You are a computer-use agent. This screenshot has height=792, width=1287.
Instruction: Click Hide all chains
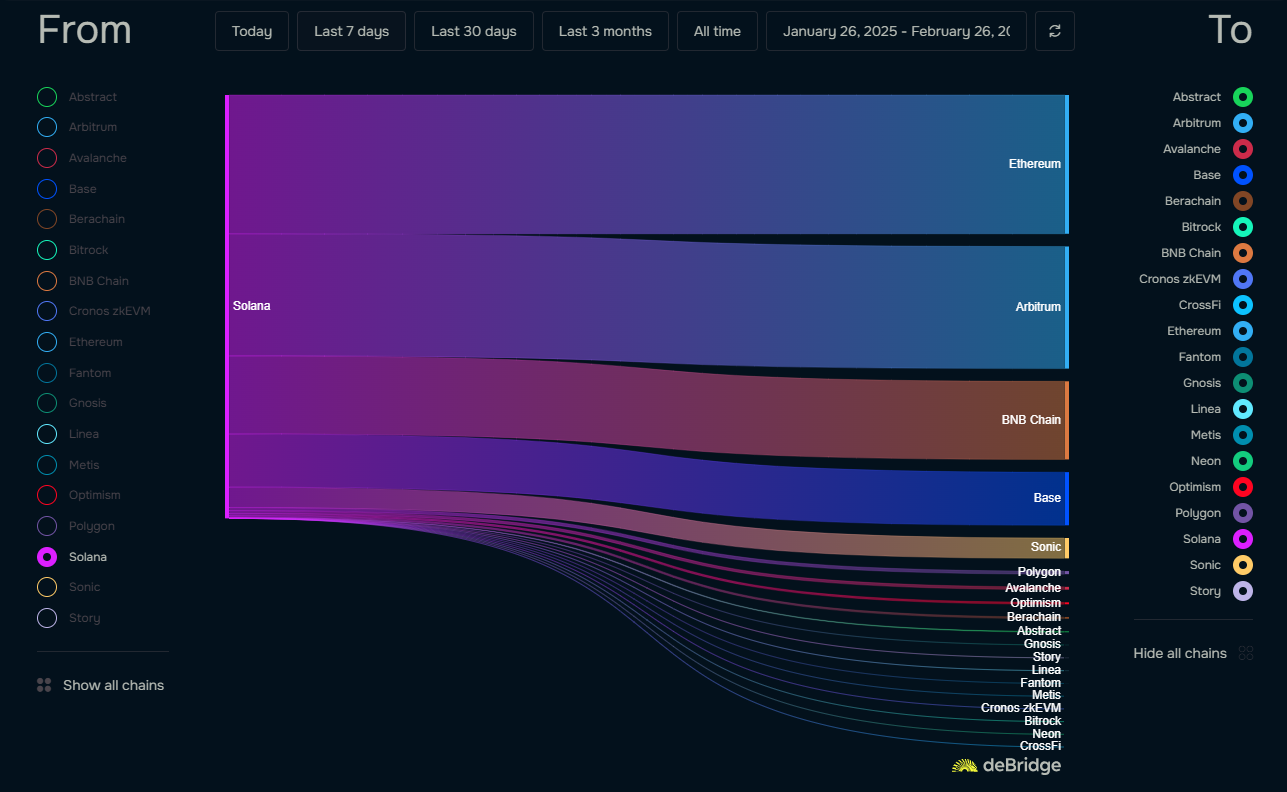[x=1180, y=653]
